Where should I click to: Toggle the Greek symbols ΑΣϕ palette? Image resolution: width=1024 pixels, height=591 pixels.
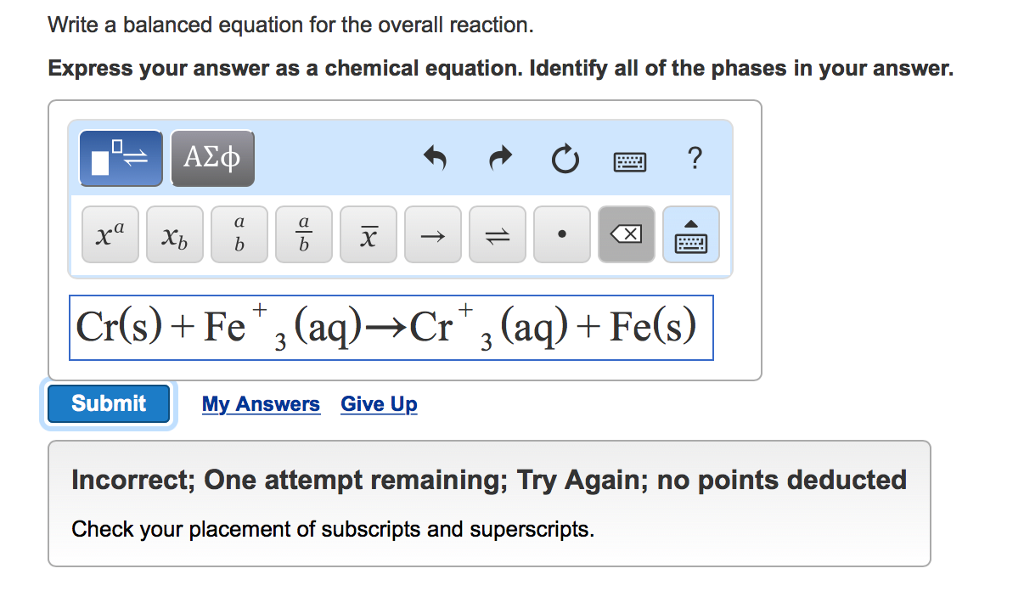point(213,158)
